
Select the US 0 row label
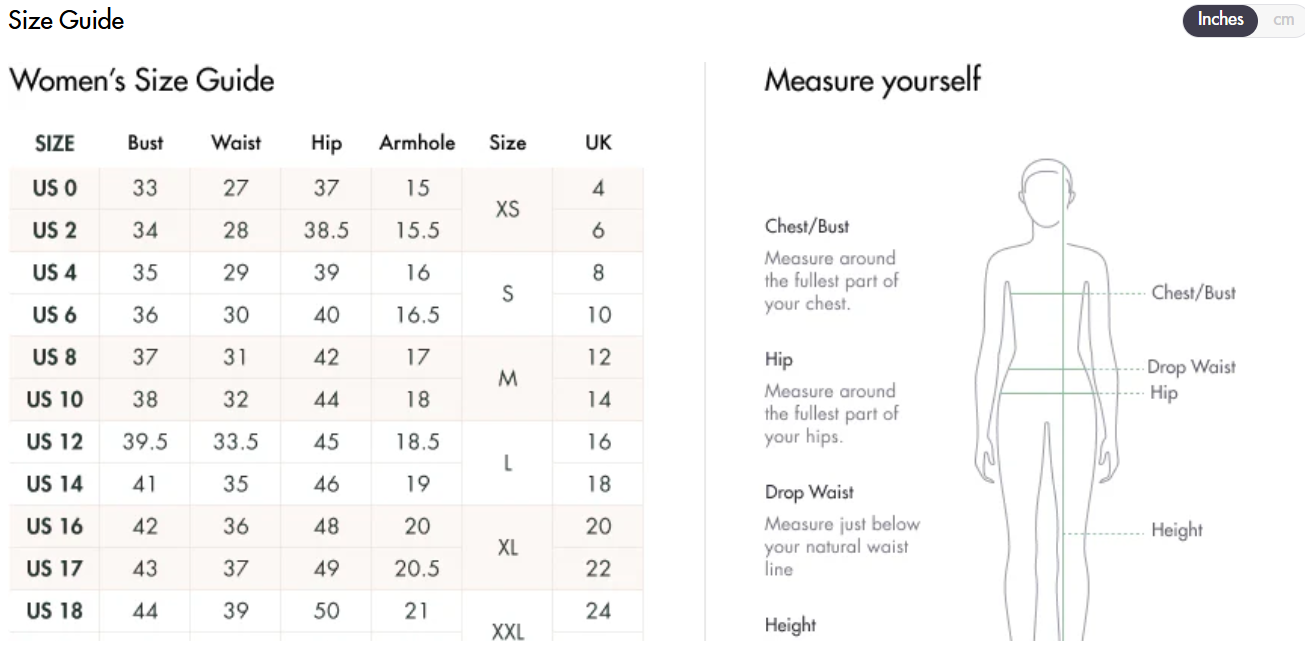(x=54, y=188)
